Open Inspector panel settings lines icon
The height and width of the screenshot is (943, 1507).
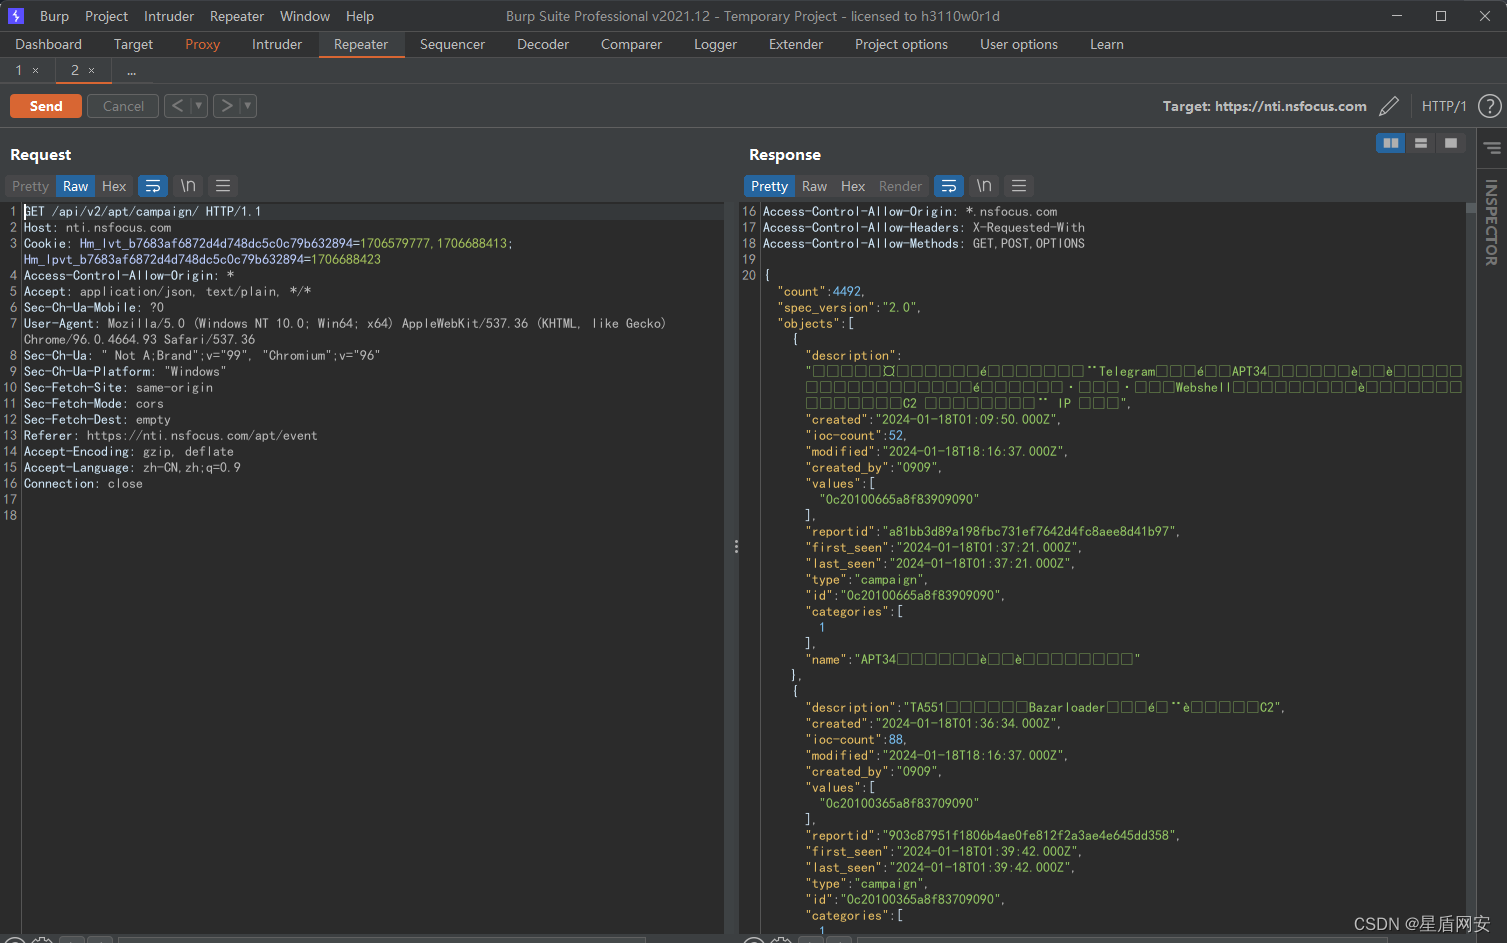point(1492,148)
